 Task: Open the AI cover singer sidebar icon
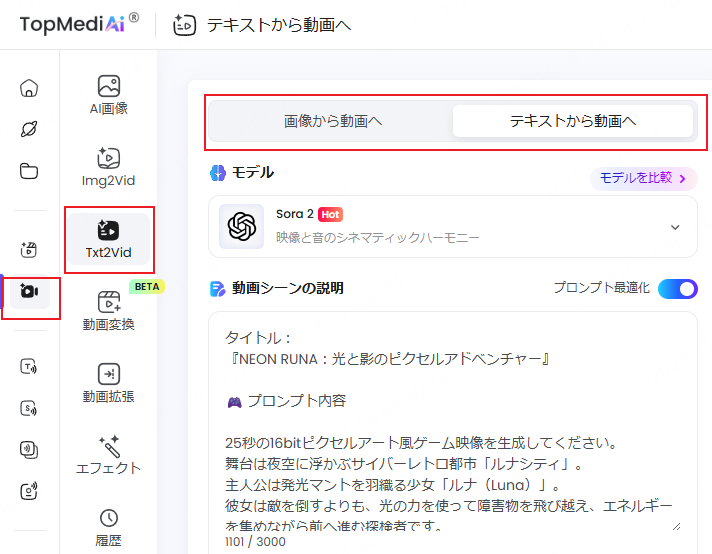pyautogui.click(x=29, y=491)
